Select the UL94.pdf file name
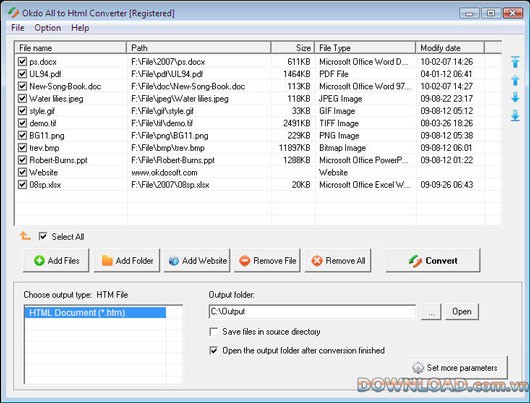This screenshot has height=403, width=530. click(45, 74)
